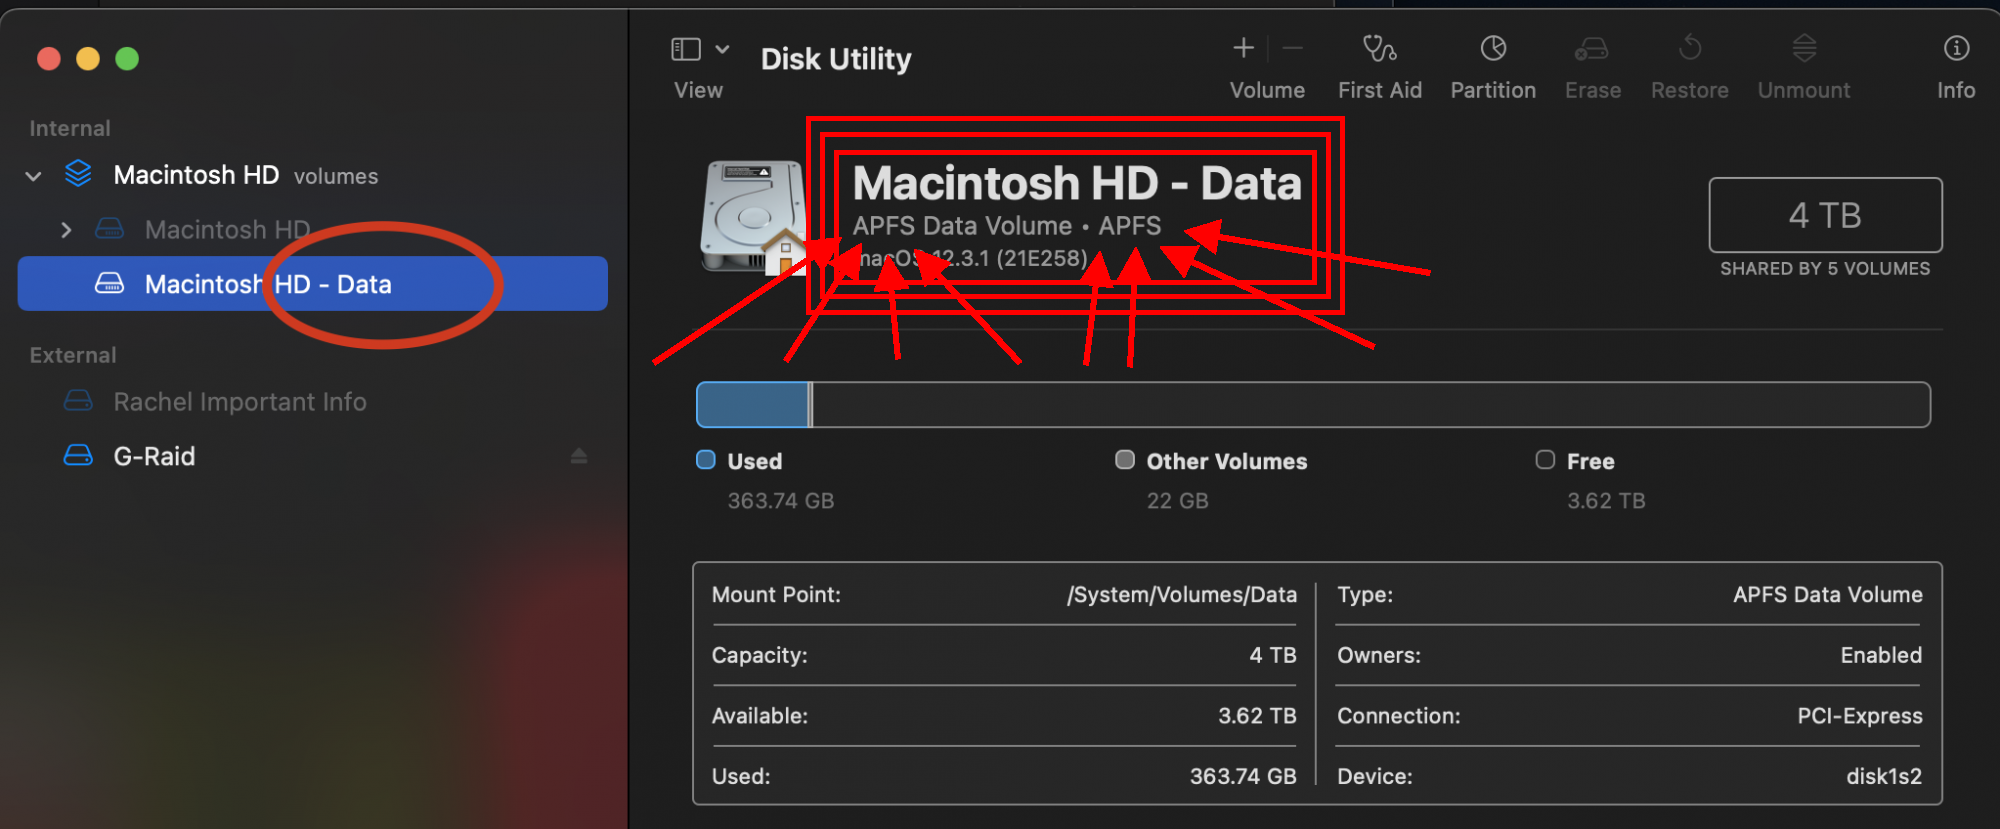Image resolution: width=2000 pixels, height=829 pixels.
Task: Expand the View options chevron
Action: point(722,49)
